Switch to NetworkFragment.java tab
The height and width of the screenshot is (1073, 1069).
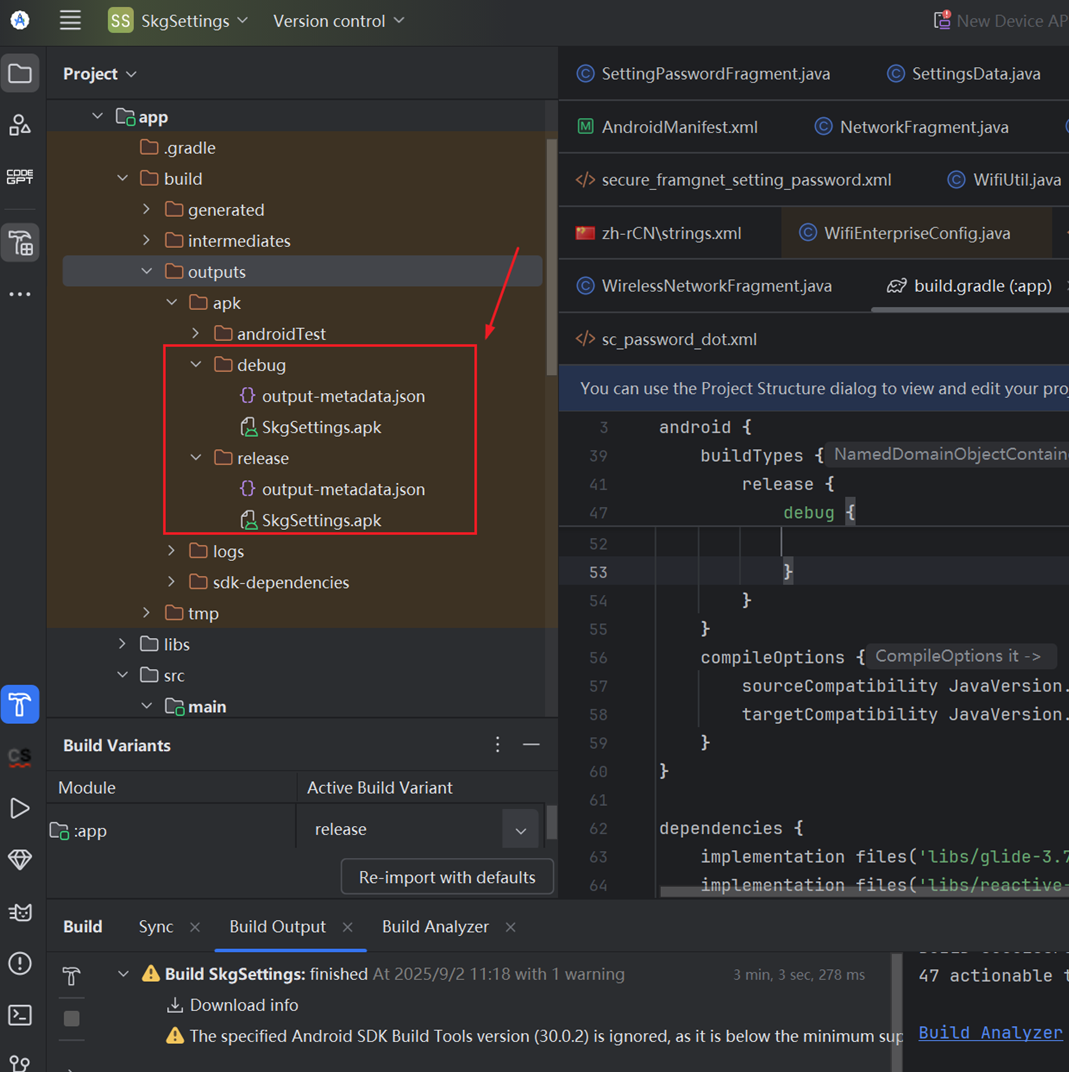tap(911, 127)
